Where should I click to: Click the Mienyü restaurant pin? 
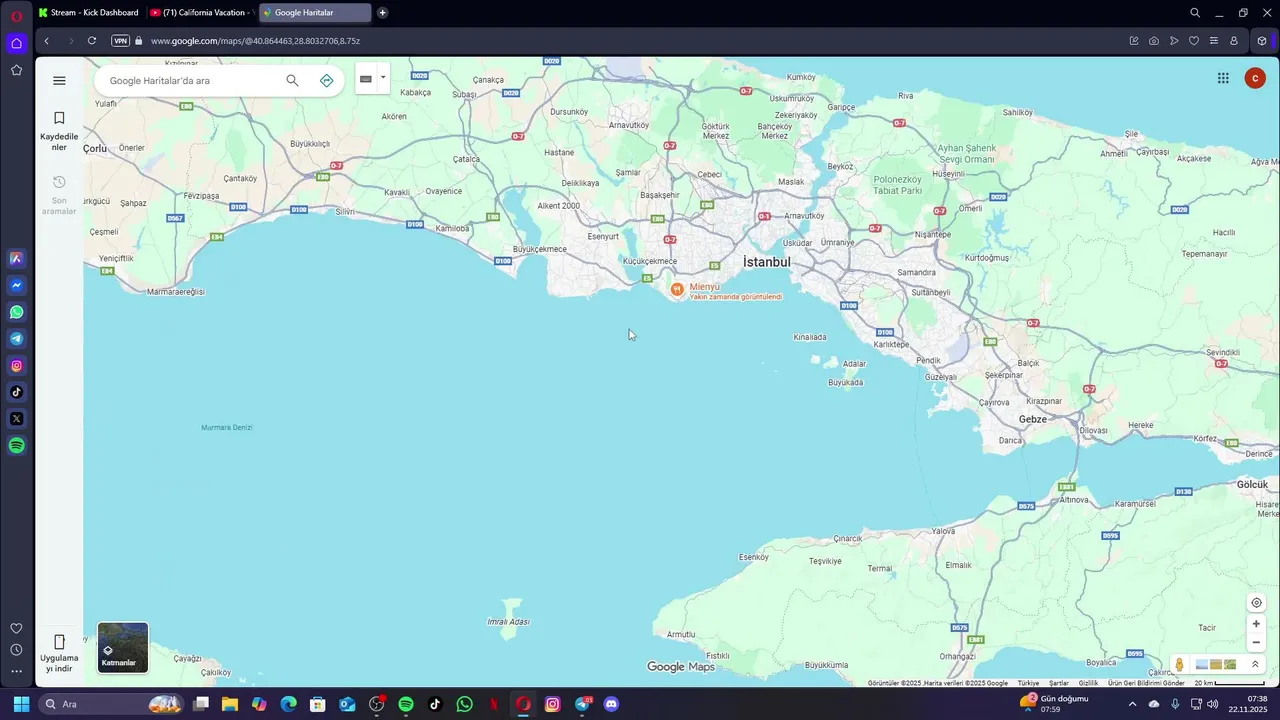677,289
